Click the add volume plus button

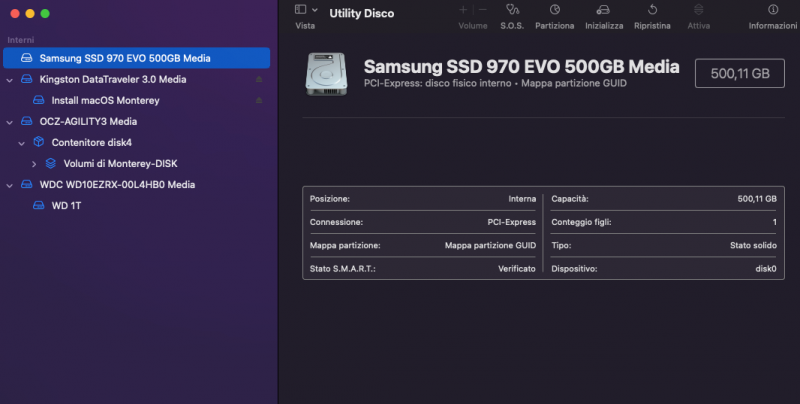(462, 9)
